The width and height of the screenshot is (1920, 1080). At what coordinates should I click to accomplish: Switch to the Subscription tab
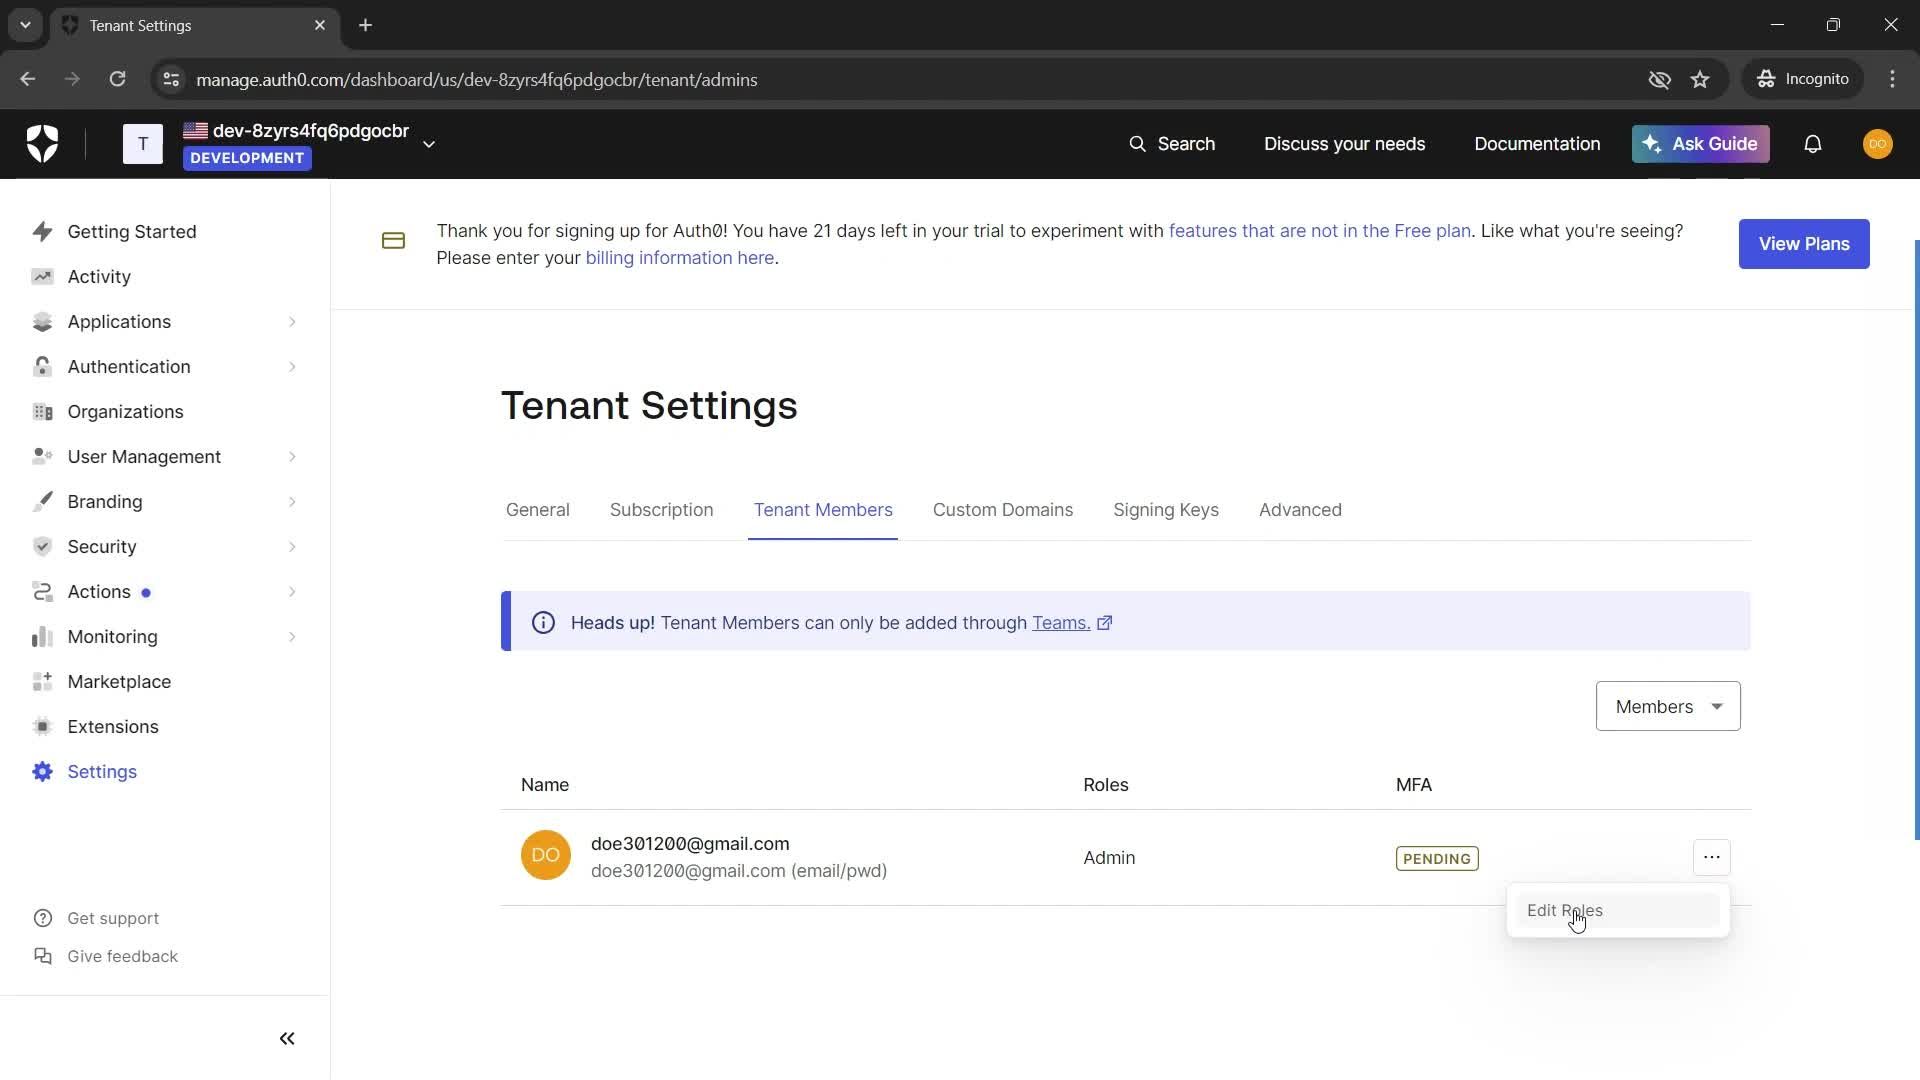tap(661, 510)
